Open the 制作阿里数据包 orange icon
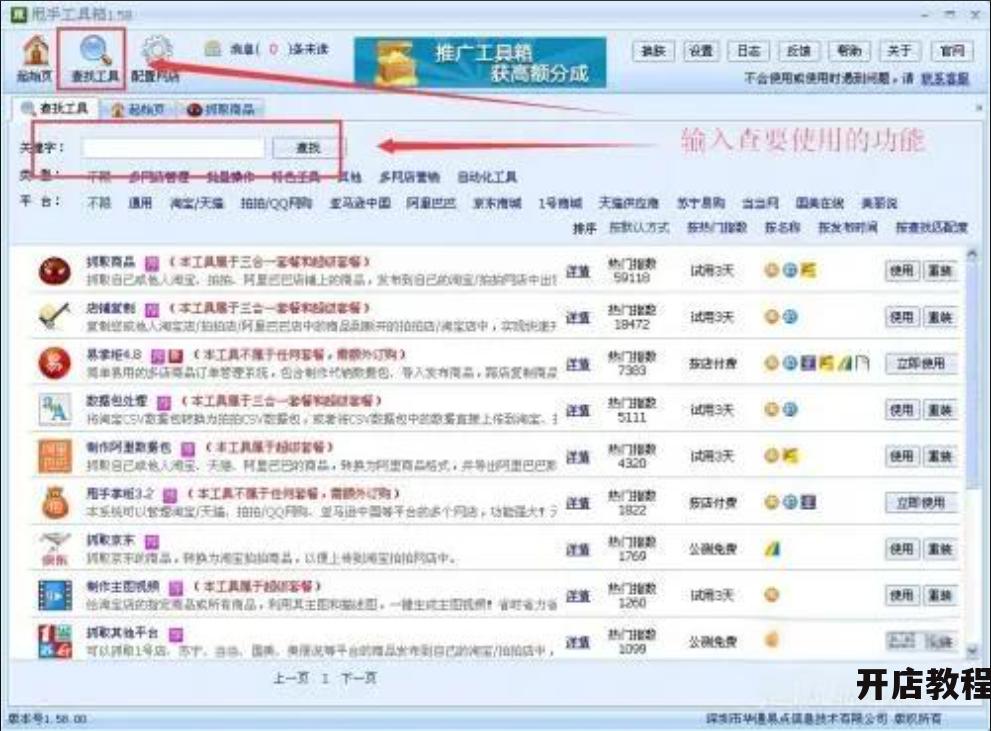Screen dimensions: 991x731 (54, 456)
